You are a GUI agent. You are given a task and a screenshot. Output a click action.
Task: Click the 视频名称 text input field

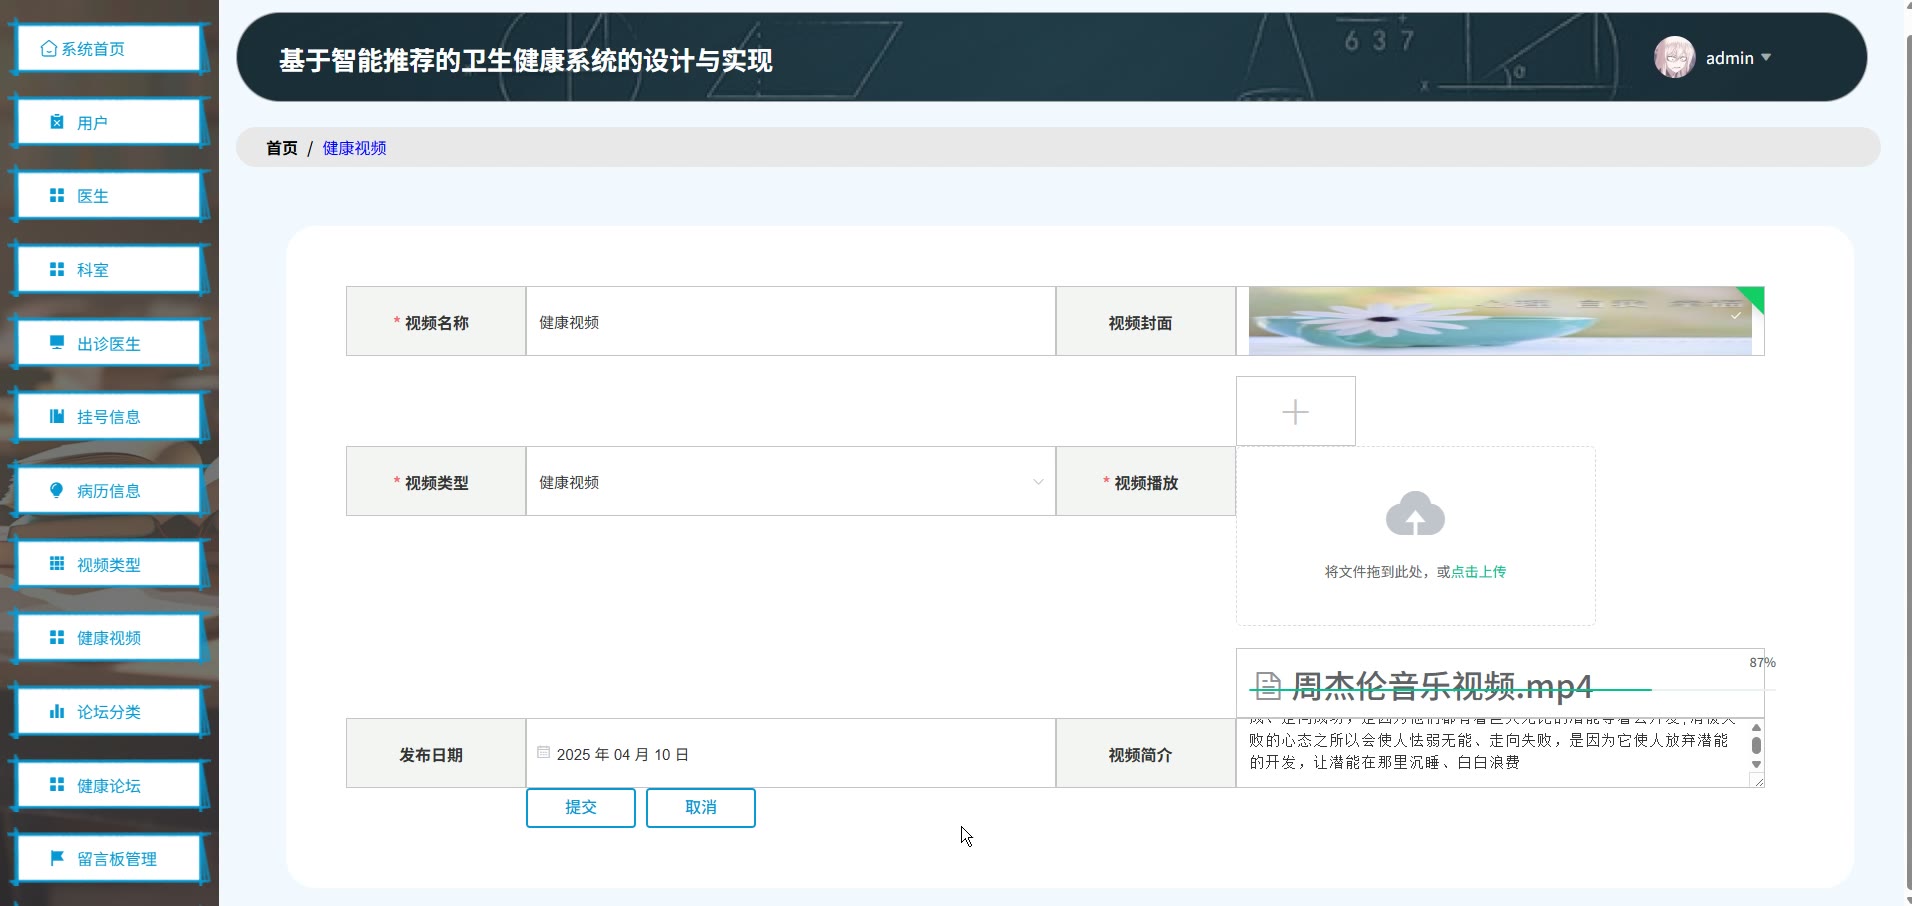coord(790,322)
